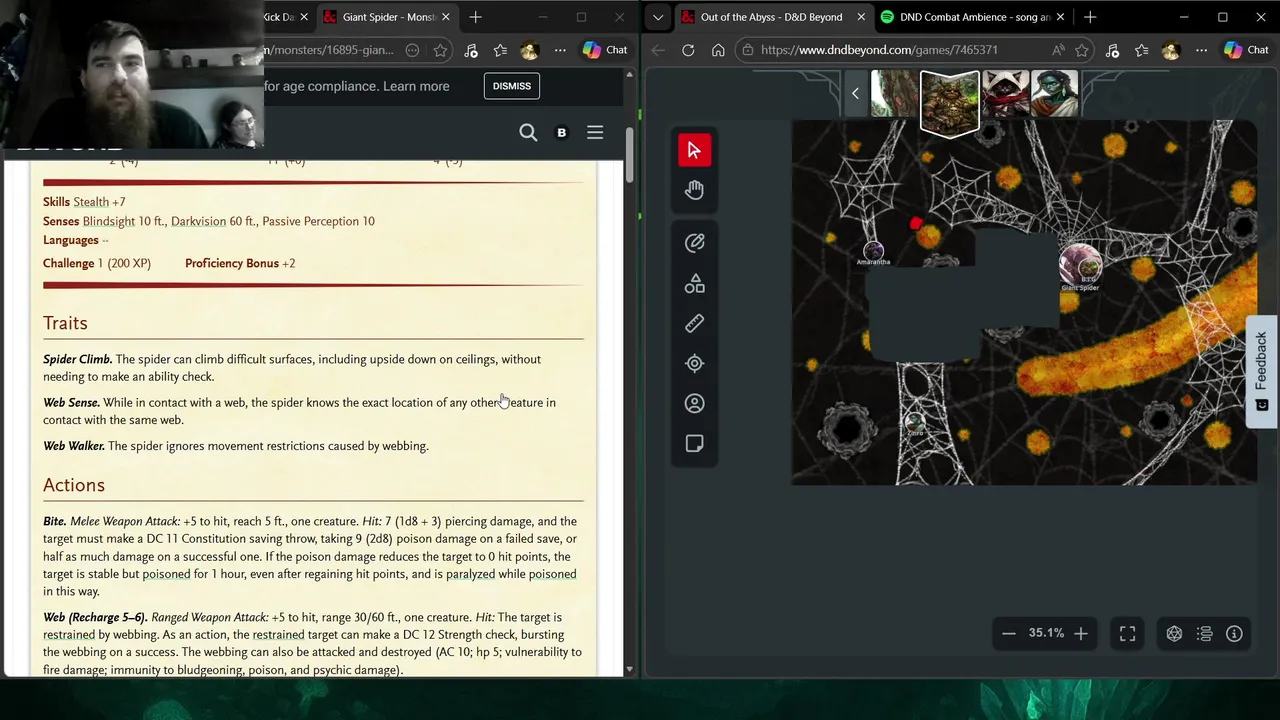The image size is (1280, 720).
Task: Click the monsters URL address bar
Action: [x=328, y=50]
